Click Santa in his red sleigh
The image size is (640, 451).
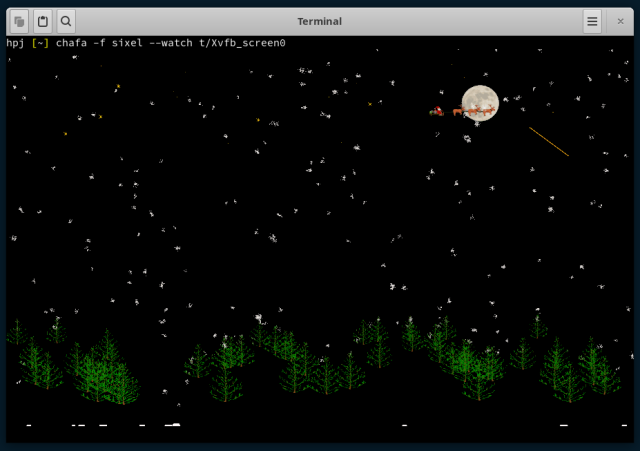pos(436,112)
